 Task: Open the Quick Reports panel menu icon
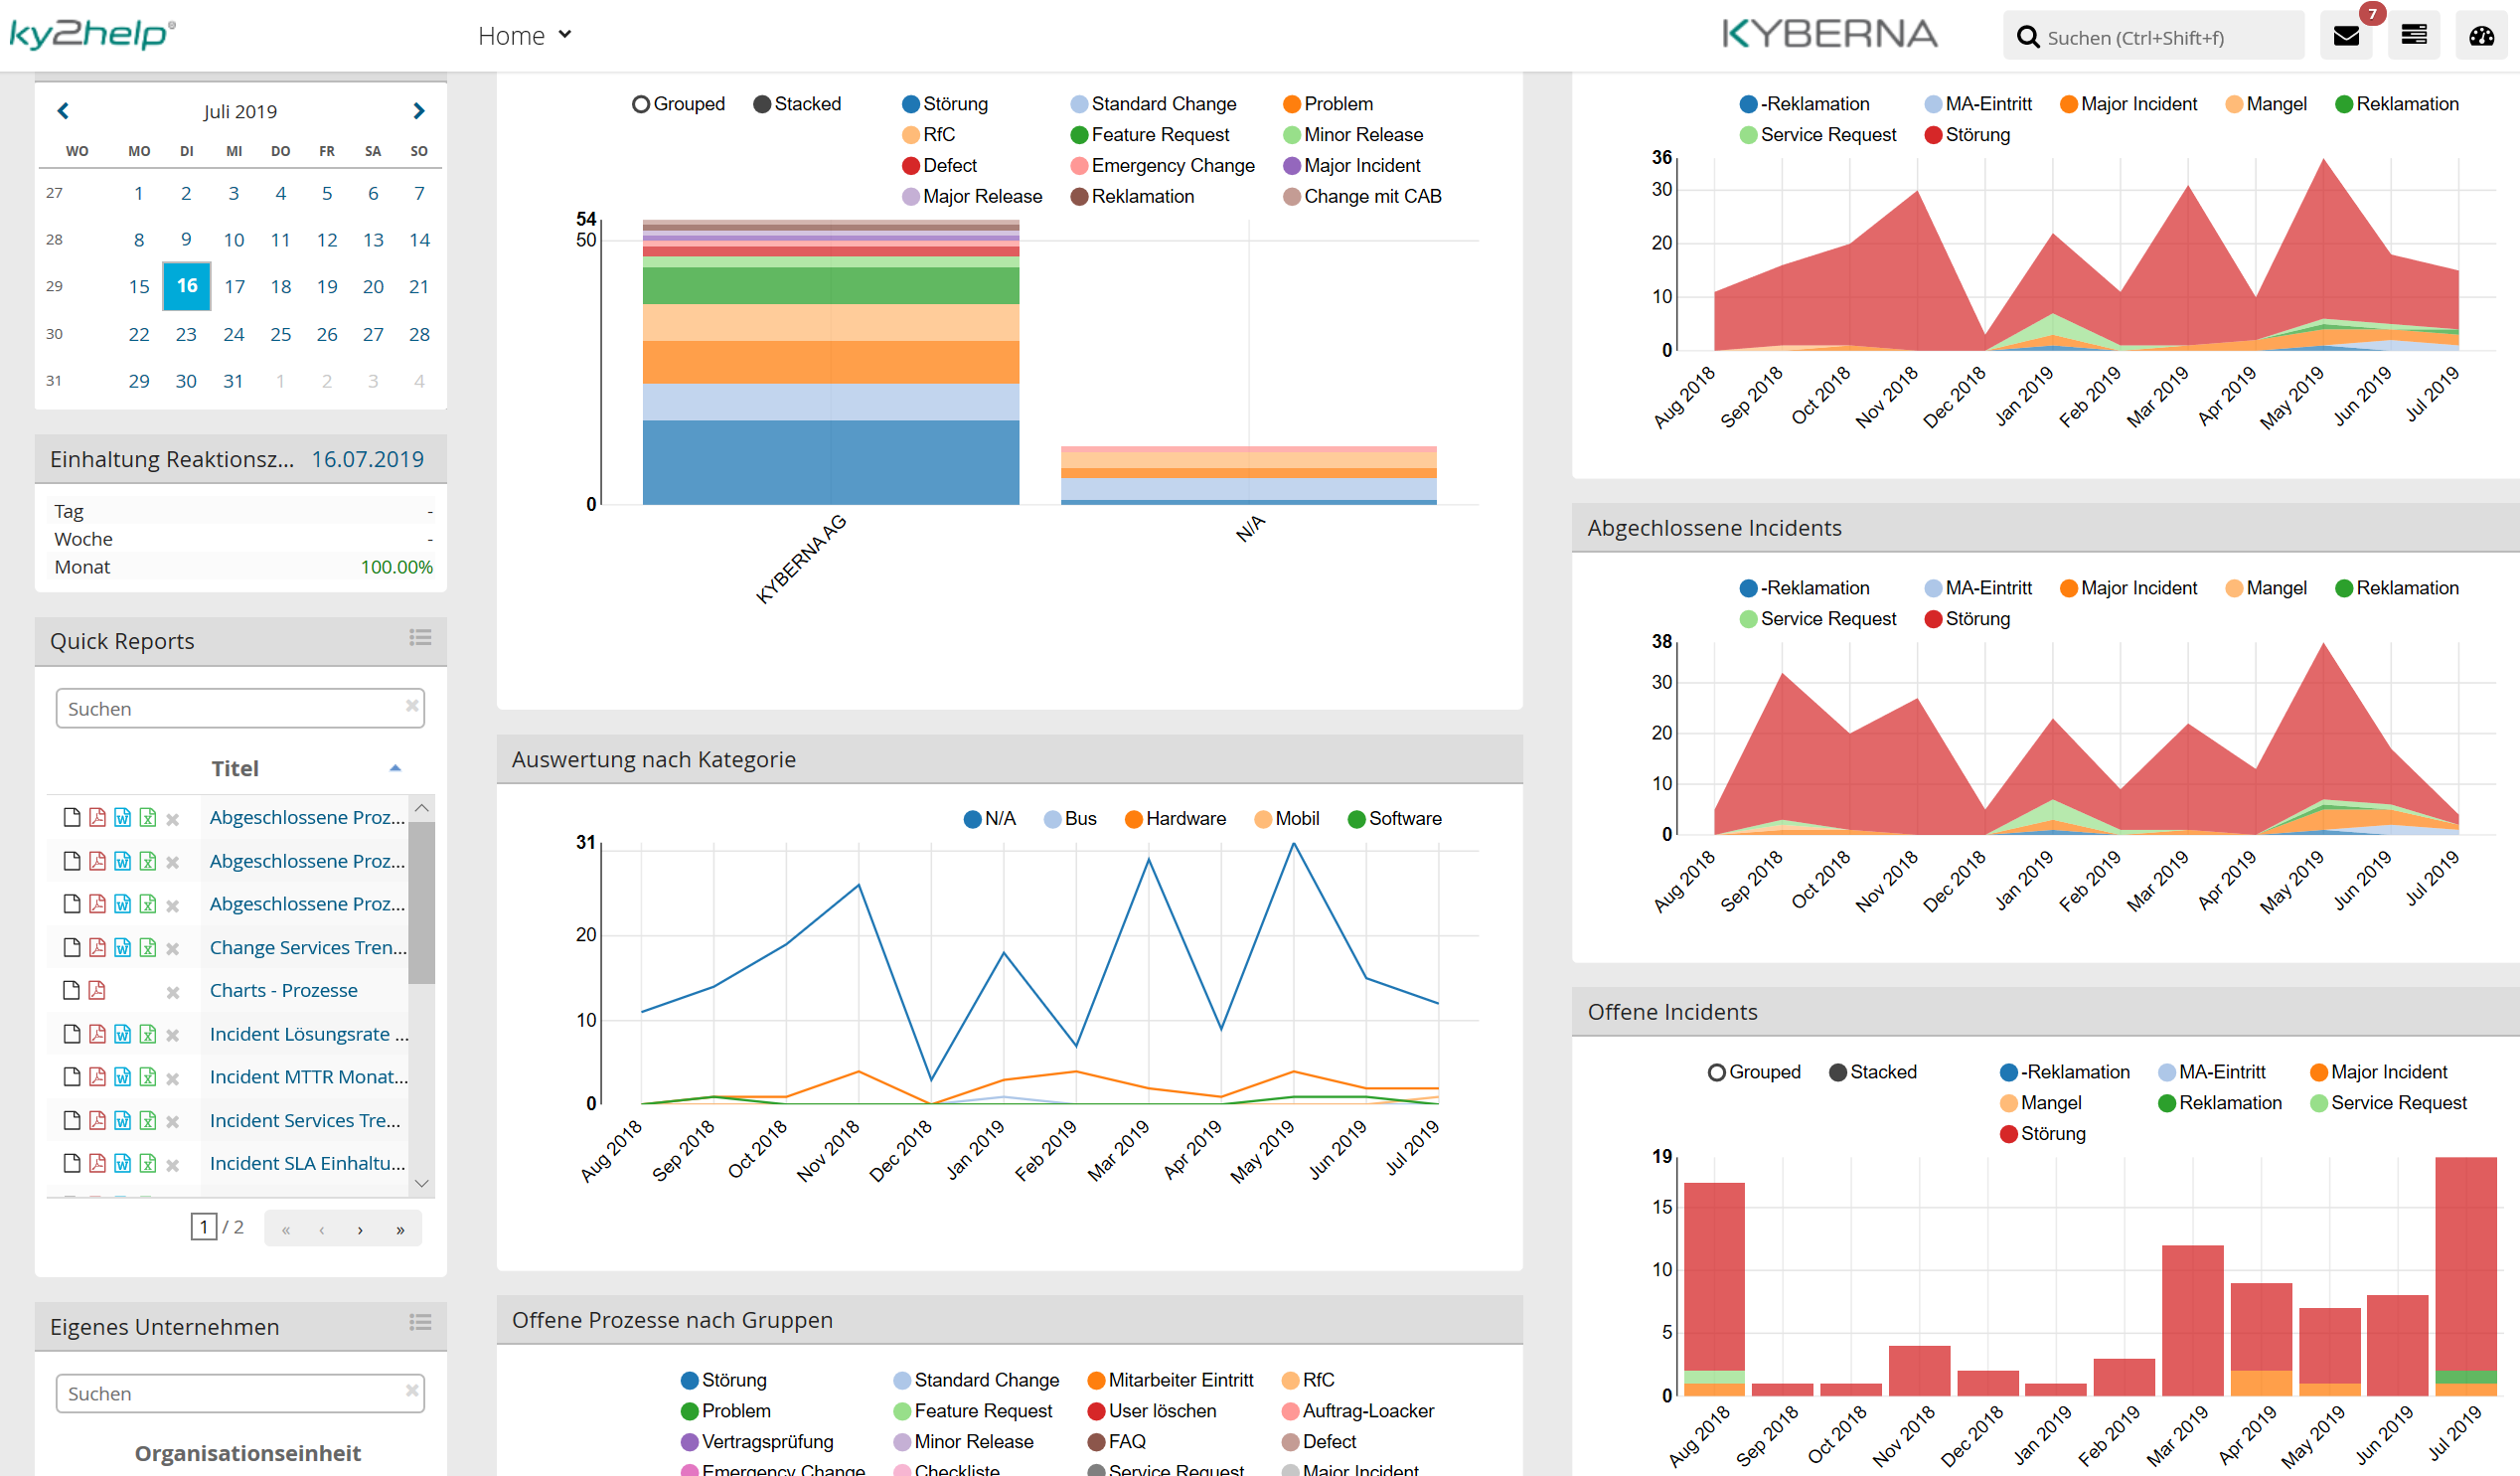tap(420, 638)
